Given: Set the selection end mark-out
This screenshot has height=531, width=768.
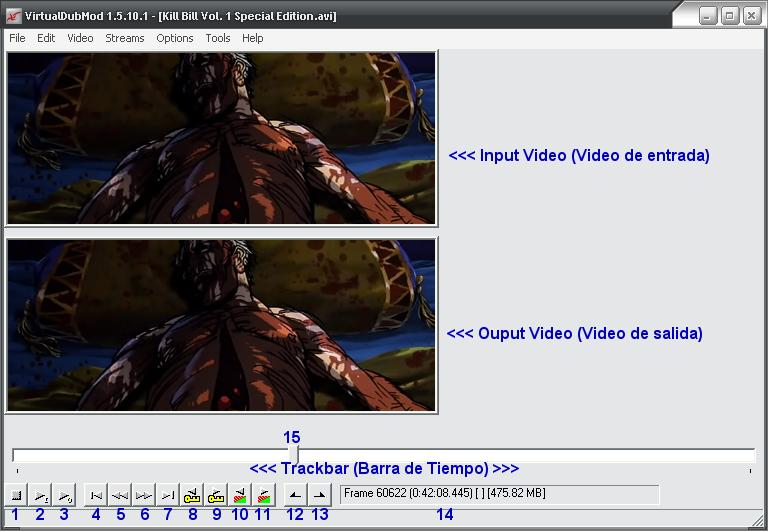Looking at the screenshot, I should (319, 495).
